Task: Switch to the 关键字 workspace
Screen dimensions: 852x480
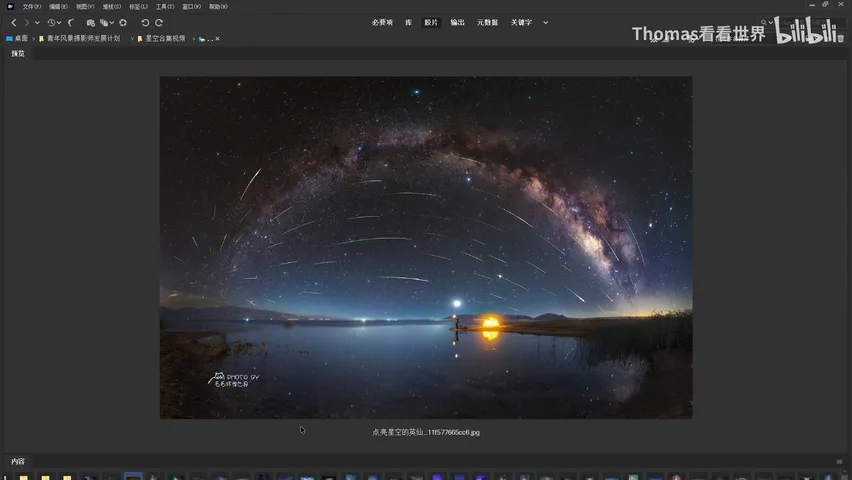Action: (x=521, y=22)
